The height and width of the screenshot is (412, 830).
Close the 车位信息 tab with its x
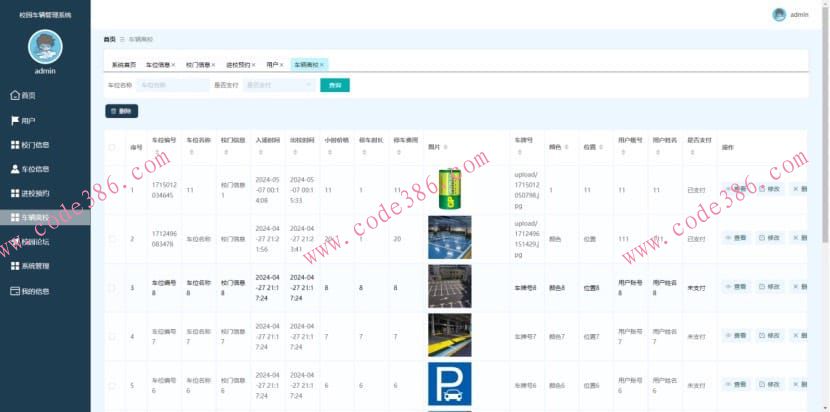[x=173, y=65]
